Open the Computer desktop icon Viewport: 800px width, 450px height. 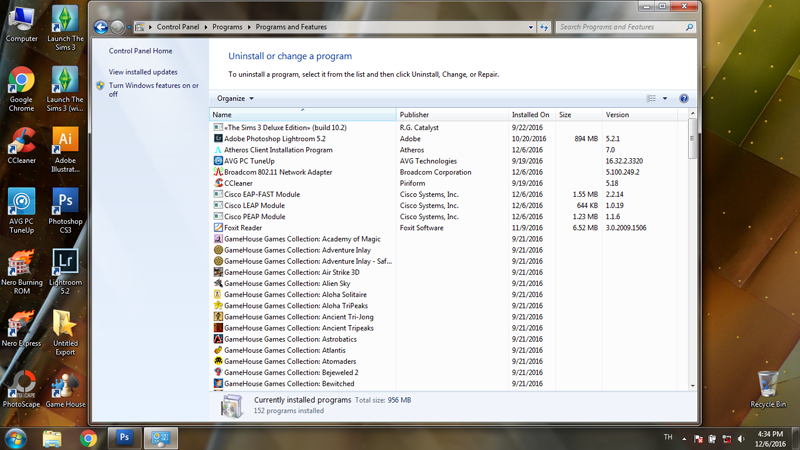21,24
